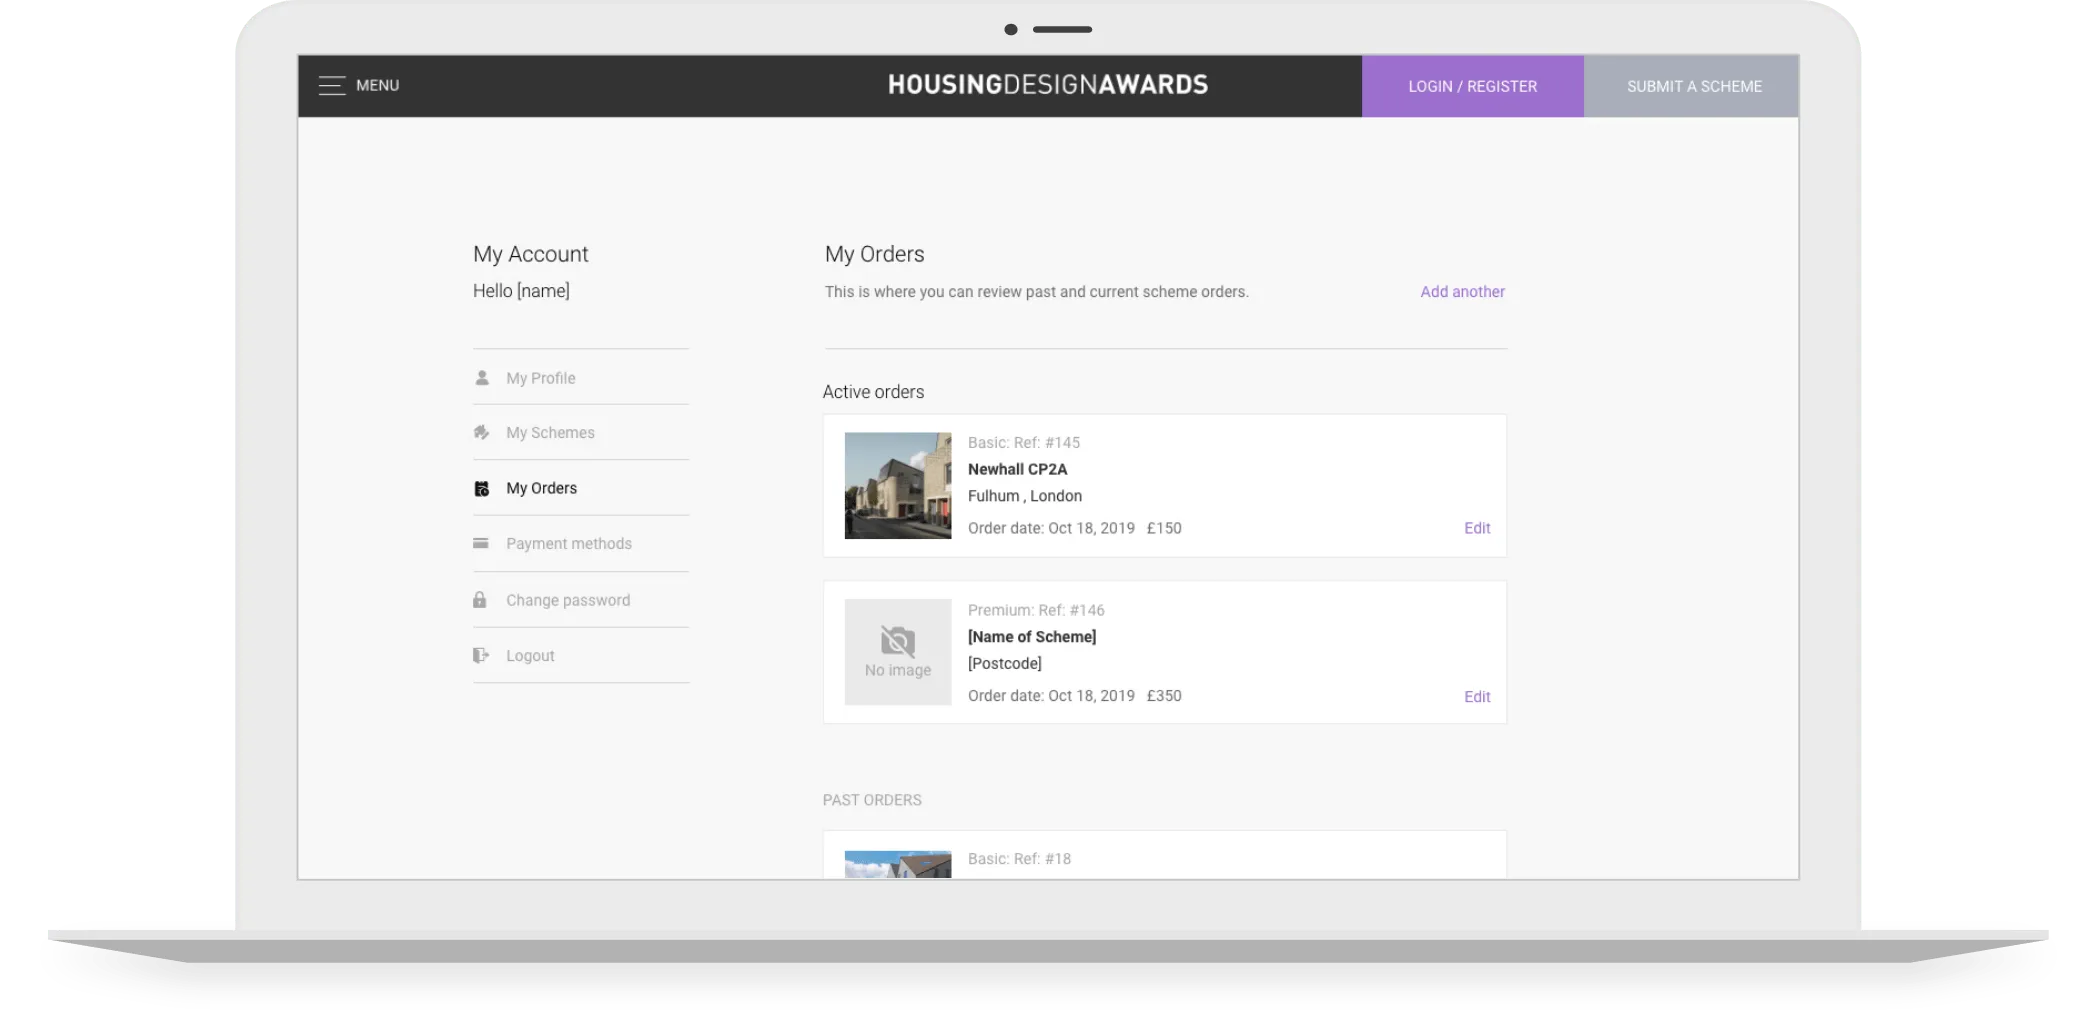
Task: Click the Fulhum , London location text
Action: [1025, 496]
